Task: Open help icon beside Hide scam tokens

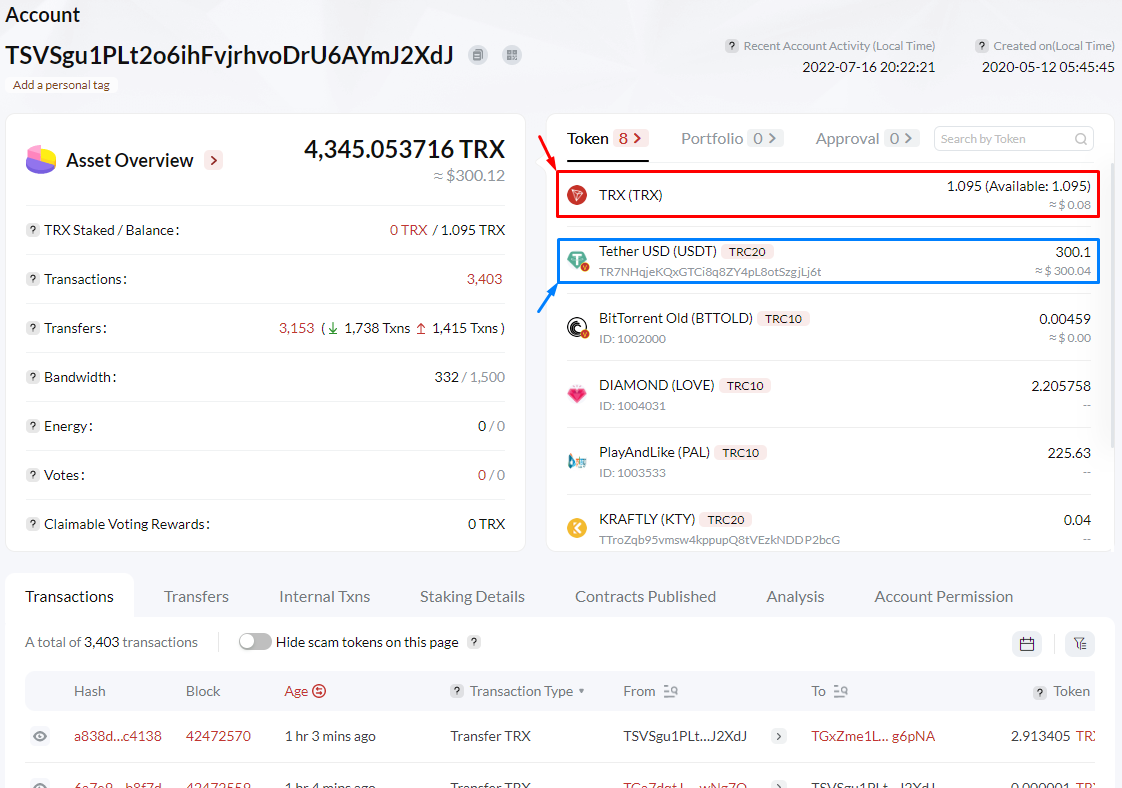Action: pyautogui.click(x=474, y=642)
